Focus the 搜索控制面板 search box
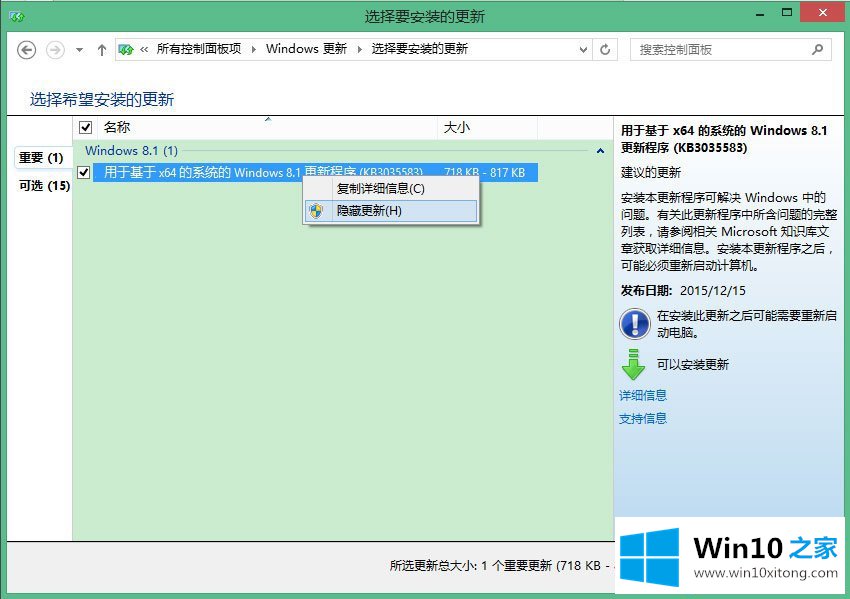850x599 pixels. click(x=730, y=50)
